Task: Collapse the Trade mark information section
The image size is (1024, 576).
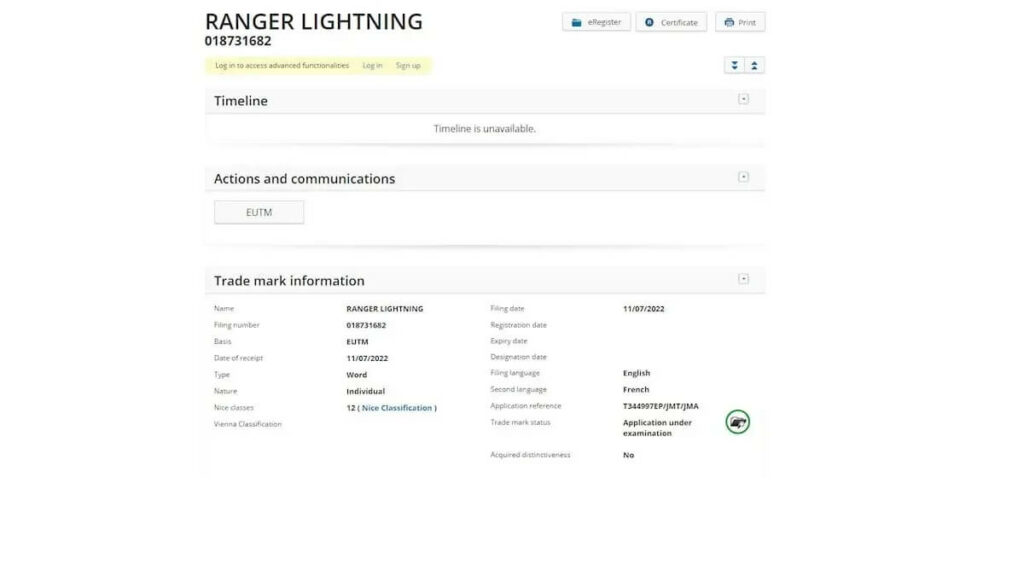Action: (x=743, y=279)
